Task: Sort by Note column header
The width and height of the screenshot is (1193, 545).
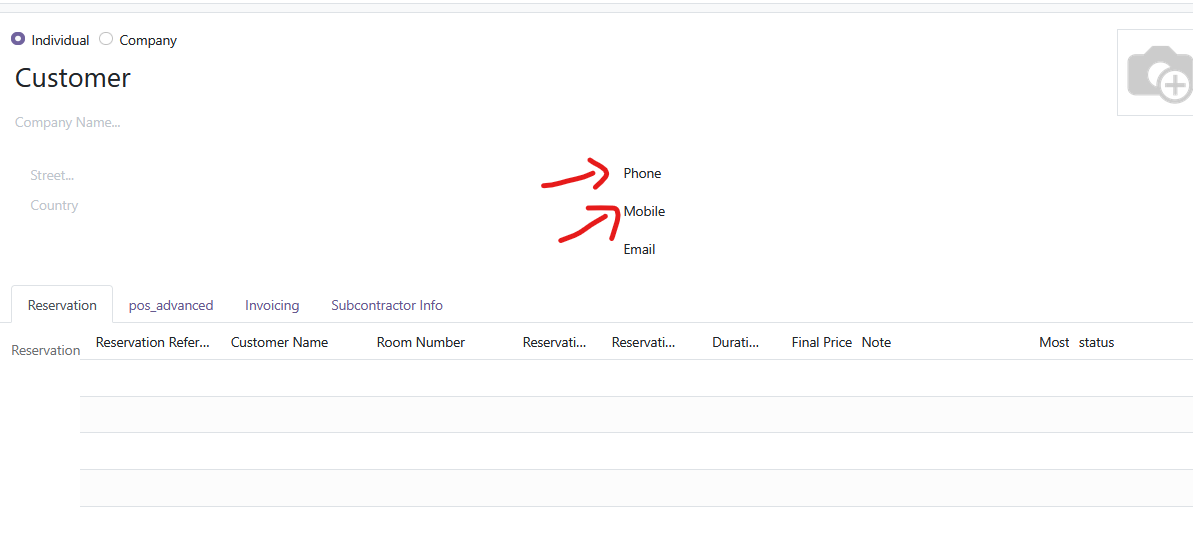Action: pyautogui.click(x=876, y=343)
